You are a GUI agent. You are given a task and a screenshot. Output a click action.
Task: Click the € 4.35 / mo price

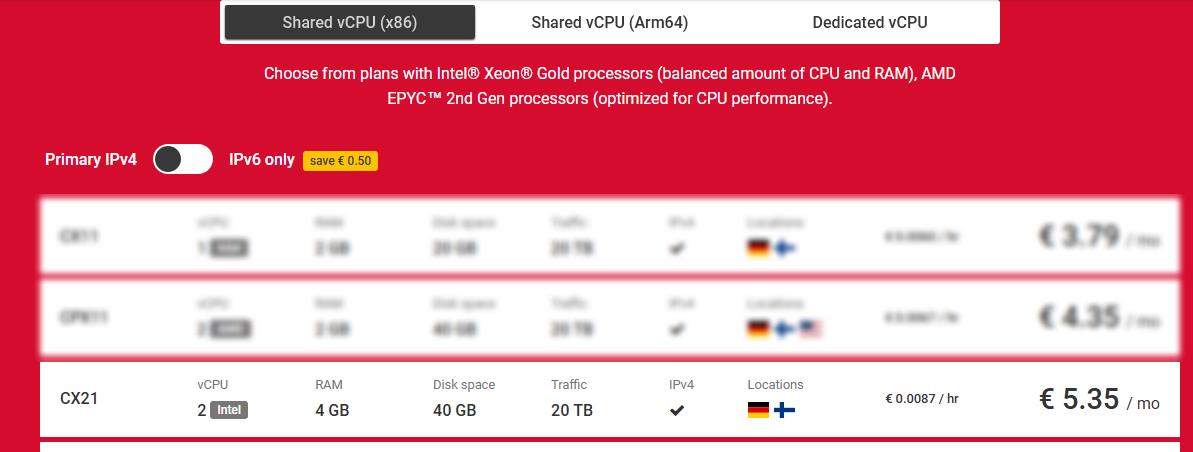click(1099, 318)
